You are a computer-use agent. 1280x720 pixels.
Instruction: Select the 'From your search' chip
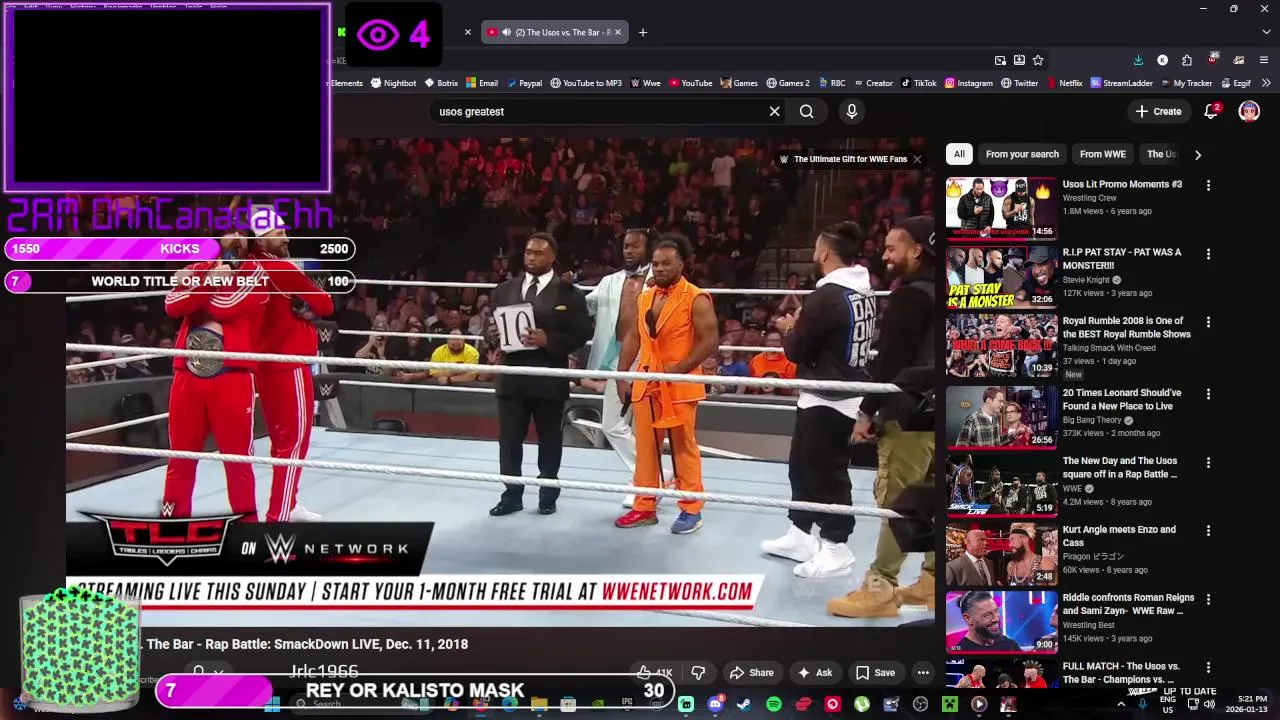(x=1022, y=154)
